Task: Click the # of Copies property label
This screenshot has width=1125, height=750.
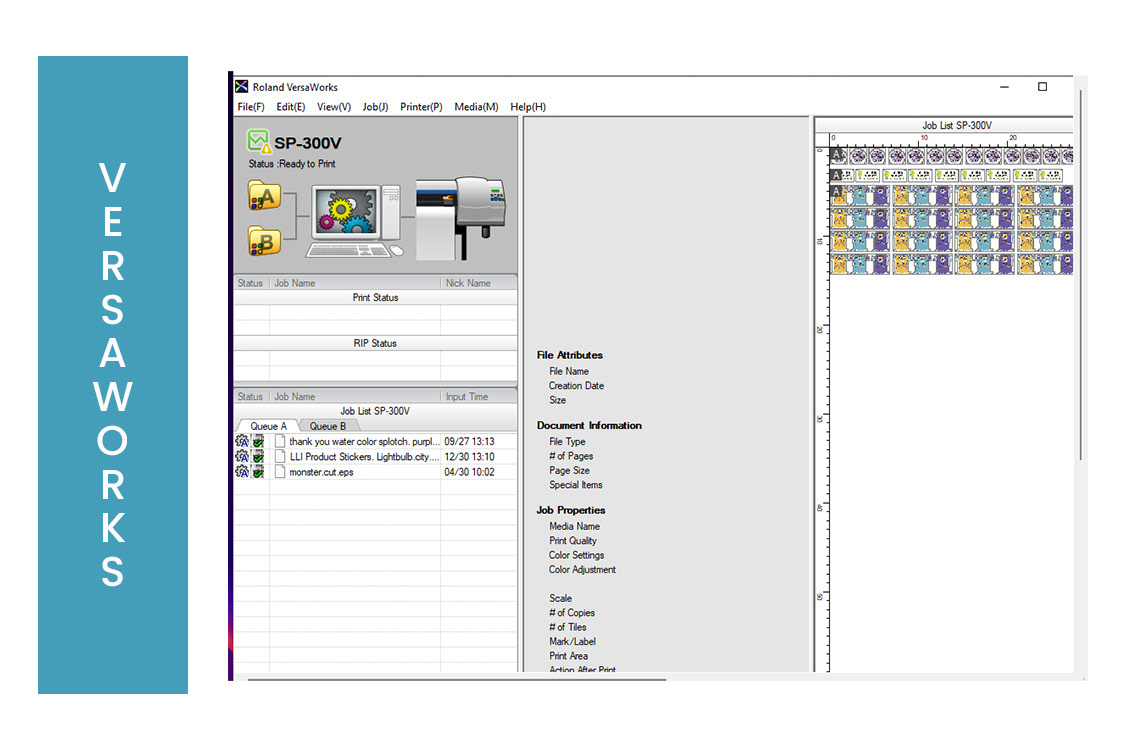Action: (x=572, y=612)
